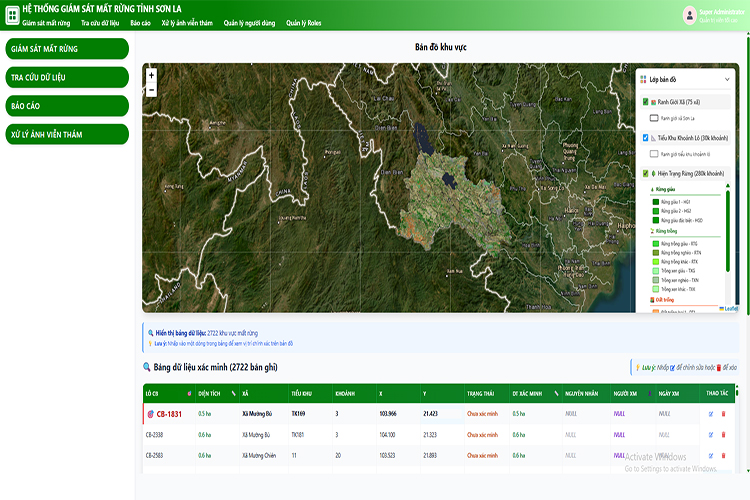Click the delete icon for row CB-1831

click(x=723, y=413)
